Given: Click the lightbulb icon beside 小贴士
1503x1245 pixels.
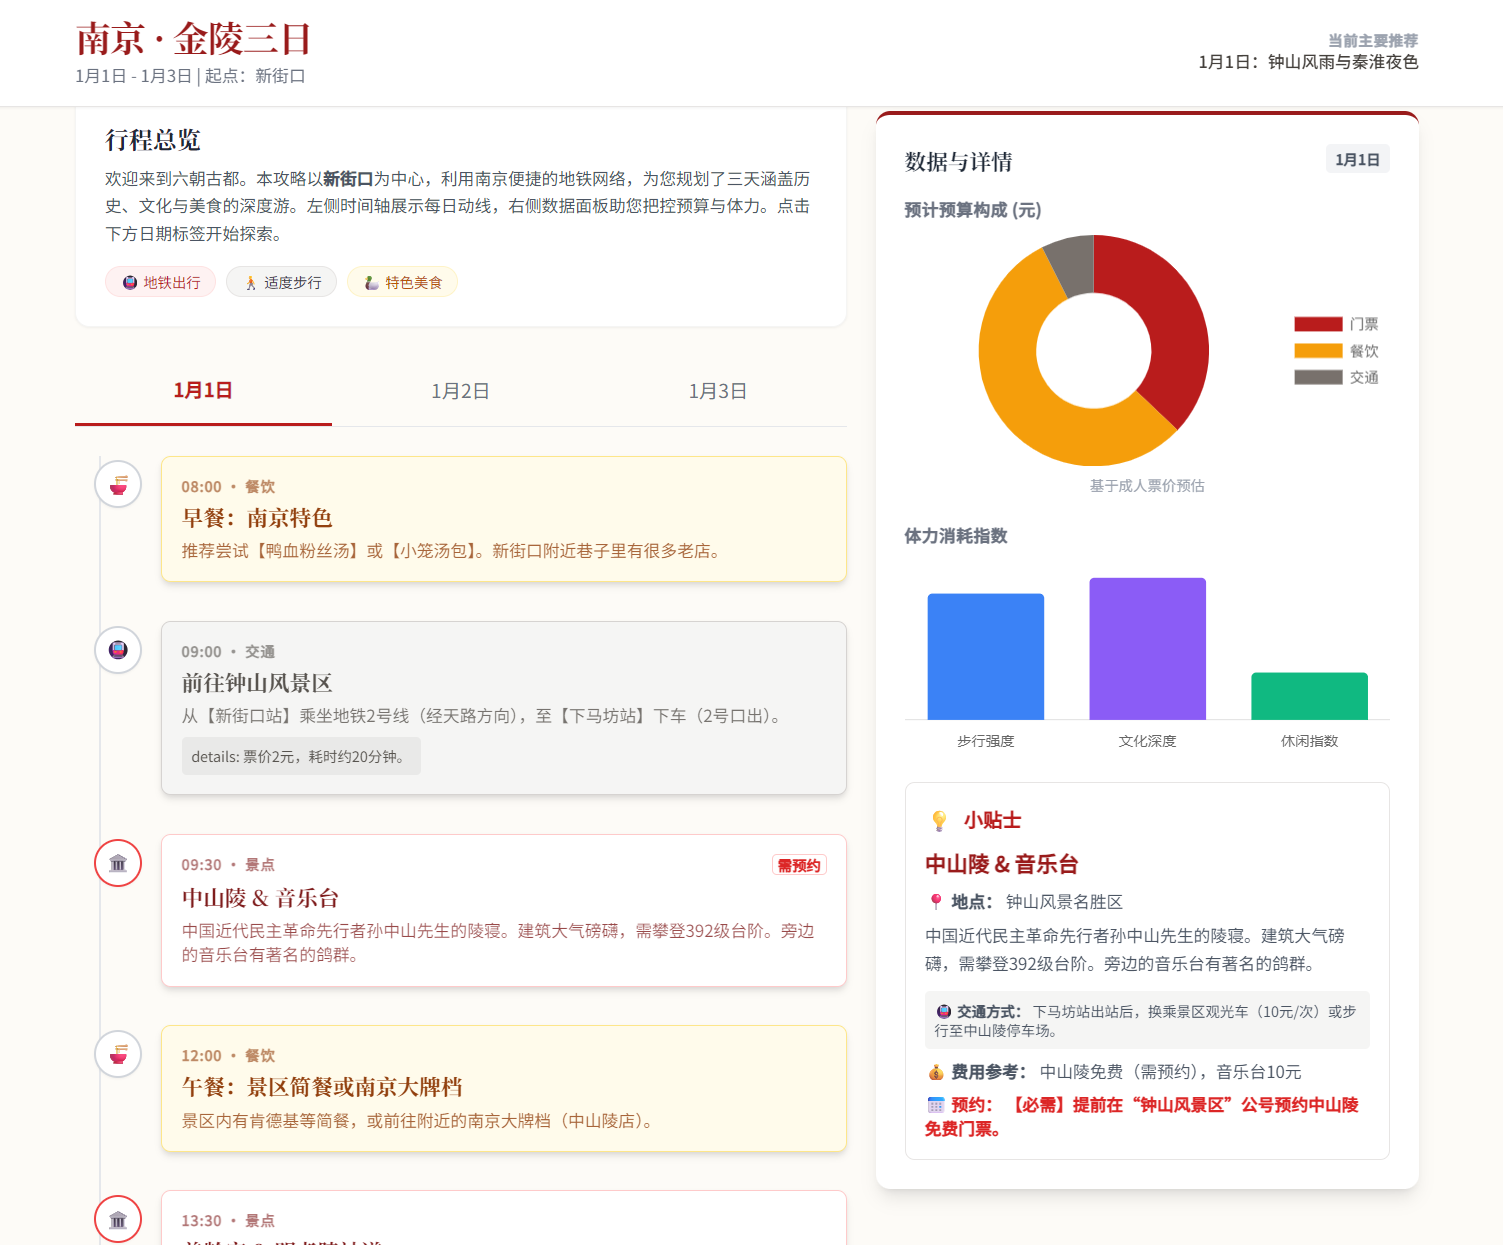Looking at the screenshot, I should tap(939, 821).
